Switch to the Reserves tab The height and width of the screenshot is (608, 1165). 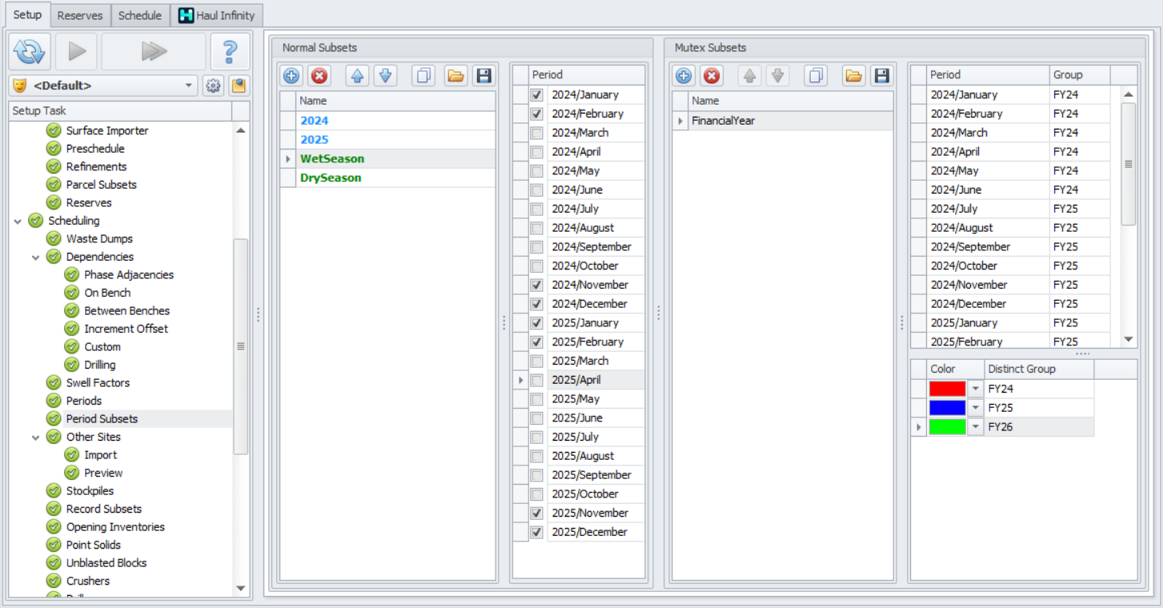coord(80,15)
